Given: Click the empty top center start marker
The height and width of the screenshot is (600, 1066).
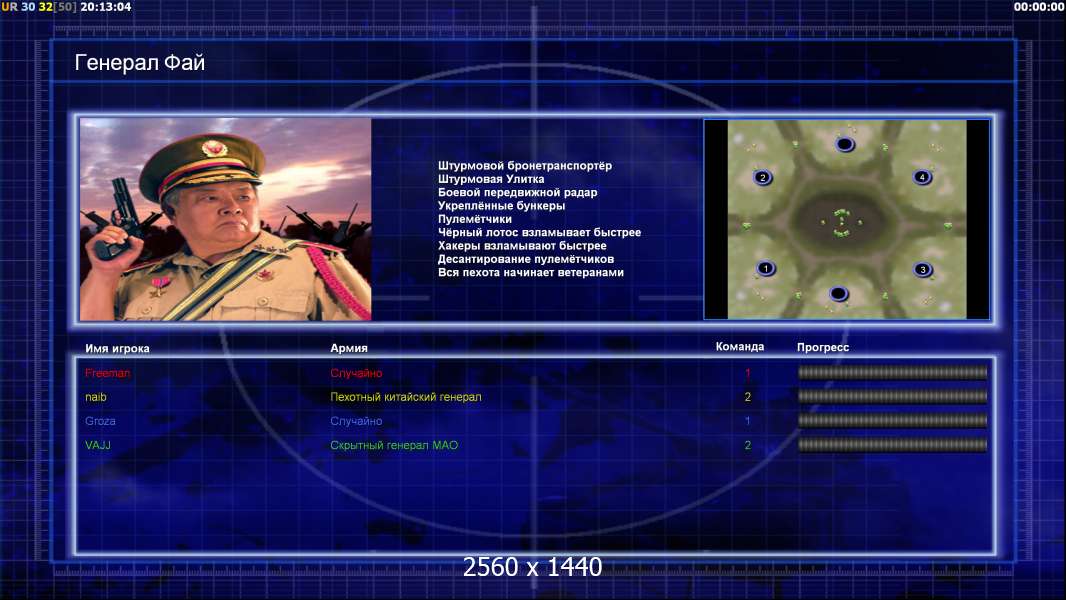Looking at the screenshot, I should [x=844, y=144].
